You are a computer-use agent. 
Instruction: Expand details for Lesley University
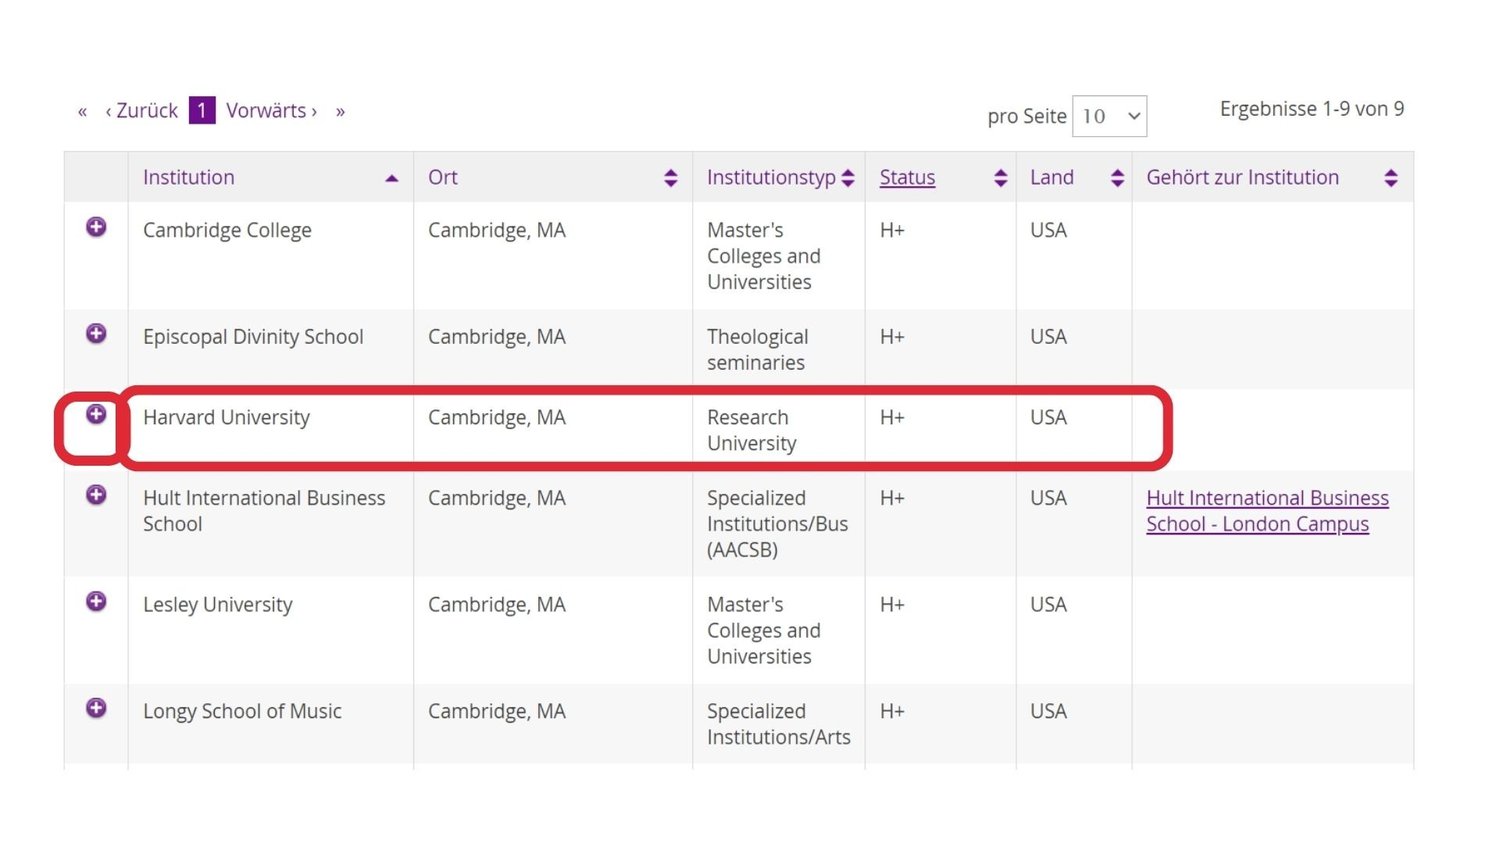coord(95,601)
